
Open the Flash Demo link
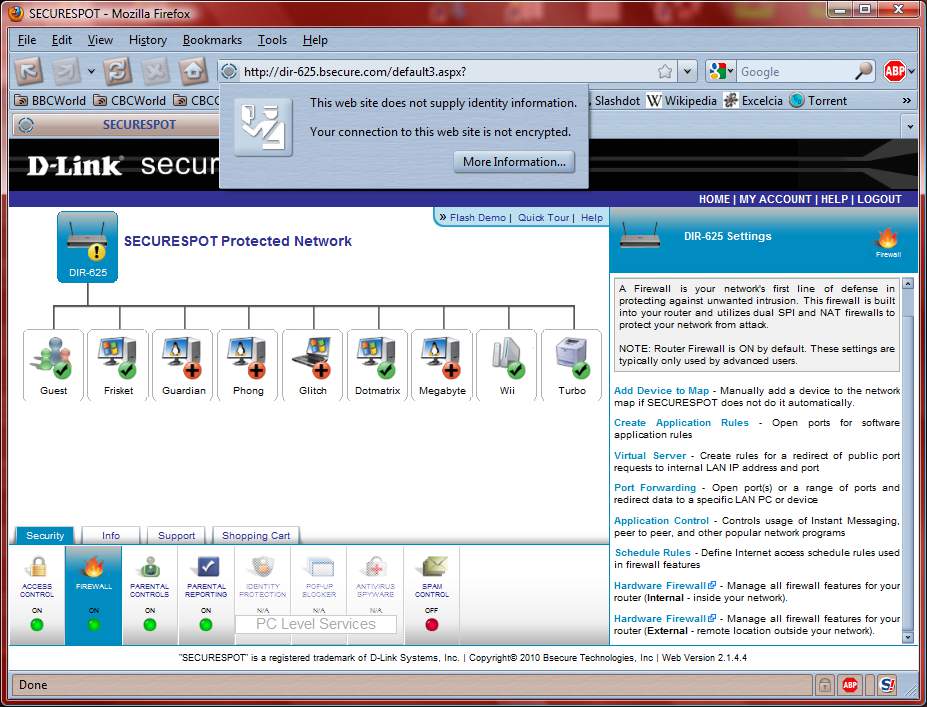pos(478,218)
